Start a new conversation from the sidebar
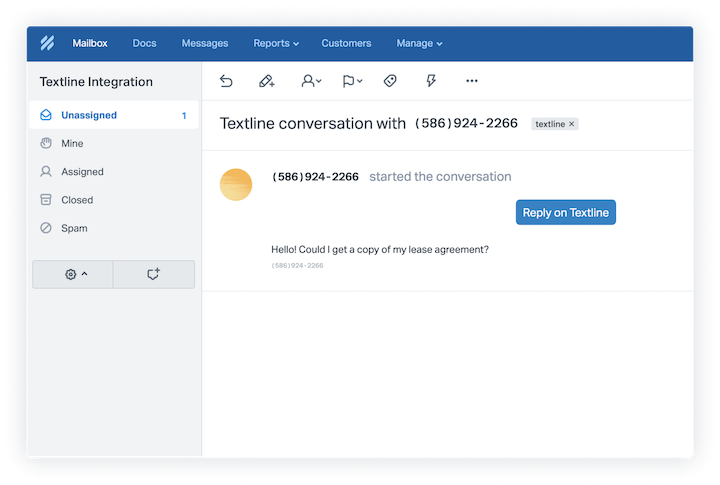 154,274
